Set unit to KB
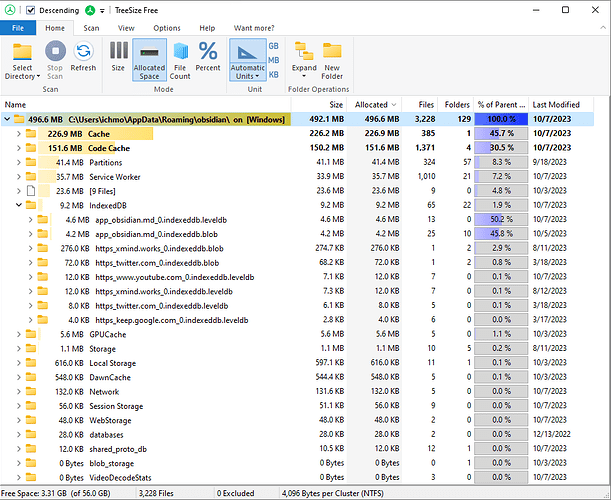This screenshot has width=611, height=500. [274, 74]
